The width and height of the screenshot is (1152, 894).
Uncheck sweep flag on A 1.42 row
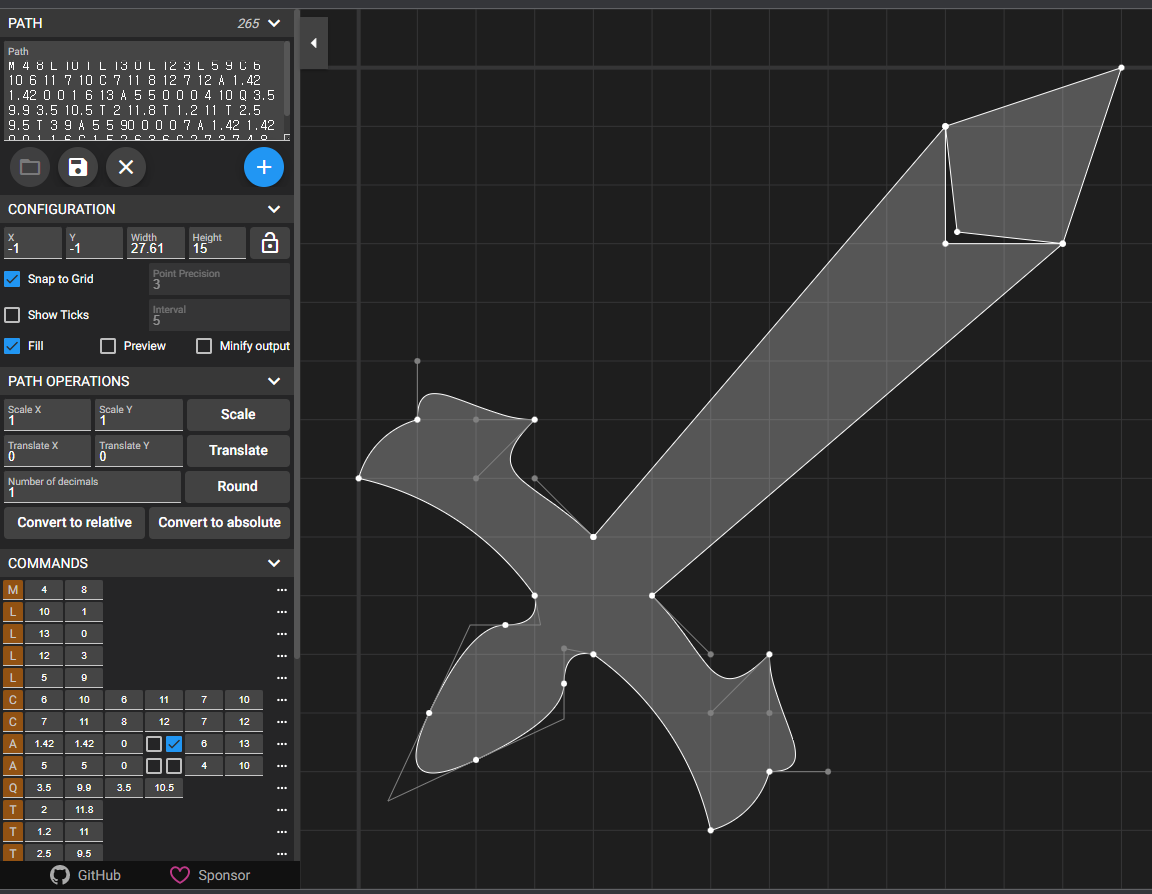[x=173, y=744]
